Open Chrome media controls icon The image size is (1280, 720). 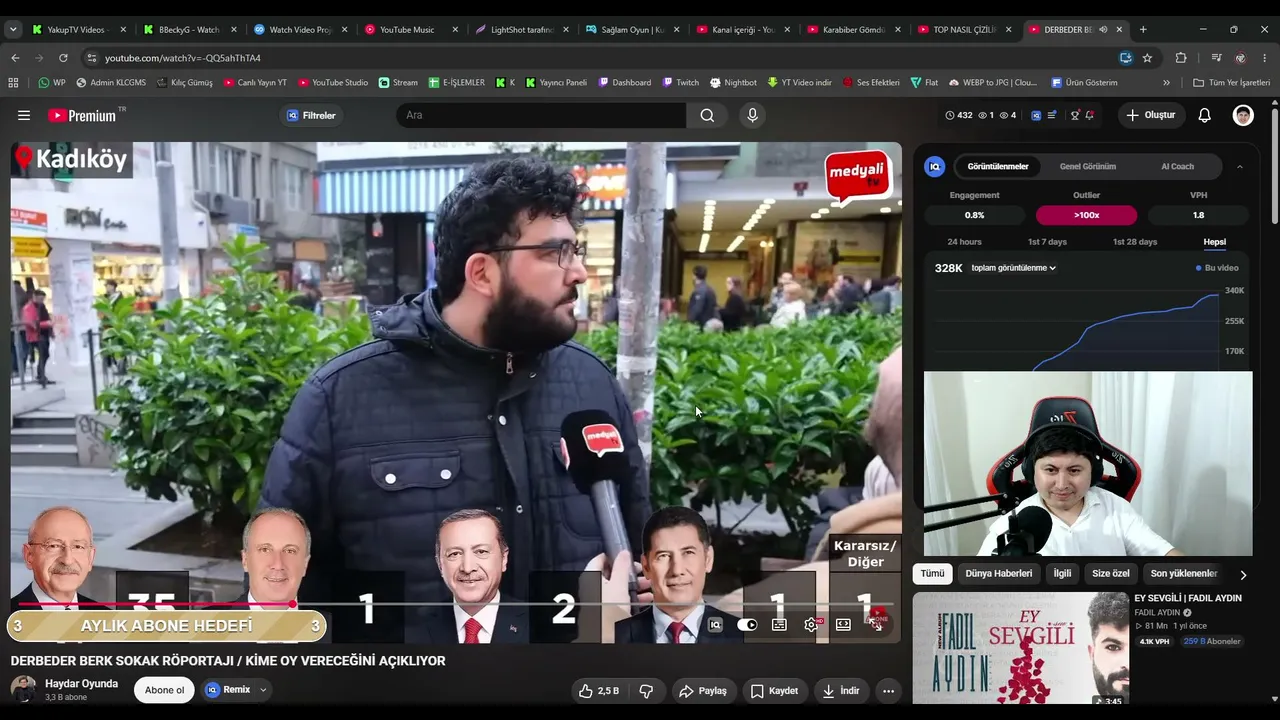pos(1216,58)
